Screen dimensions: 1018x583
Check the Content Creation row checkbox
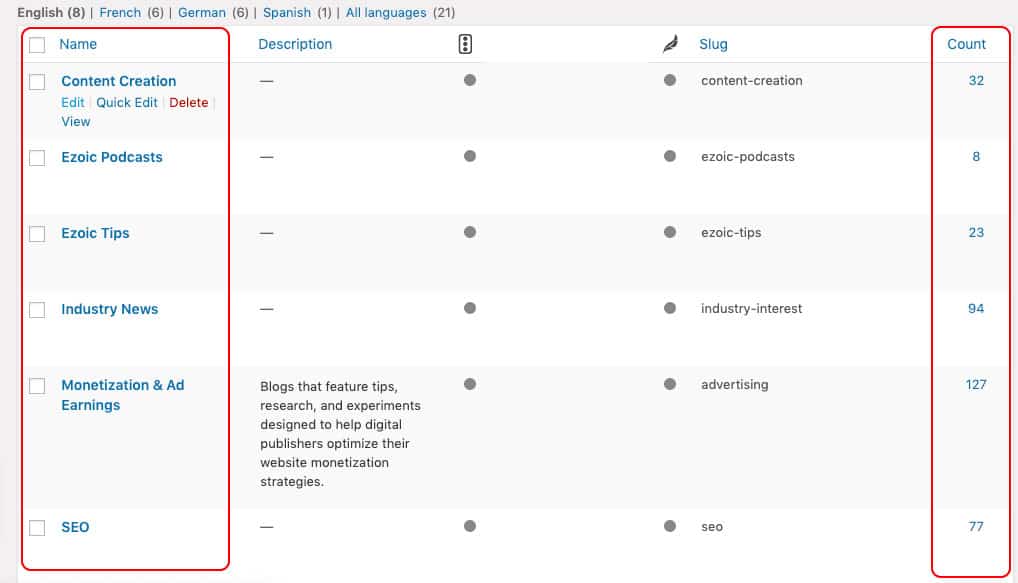pyautogui.click(x=37, y=82)
